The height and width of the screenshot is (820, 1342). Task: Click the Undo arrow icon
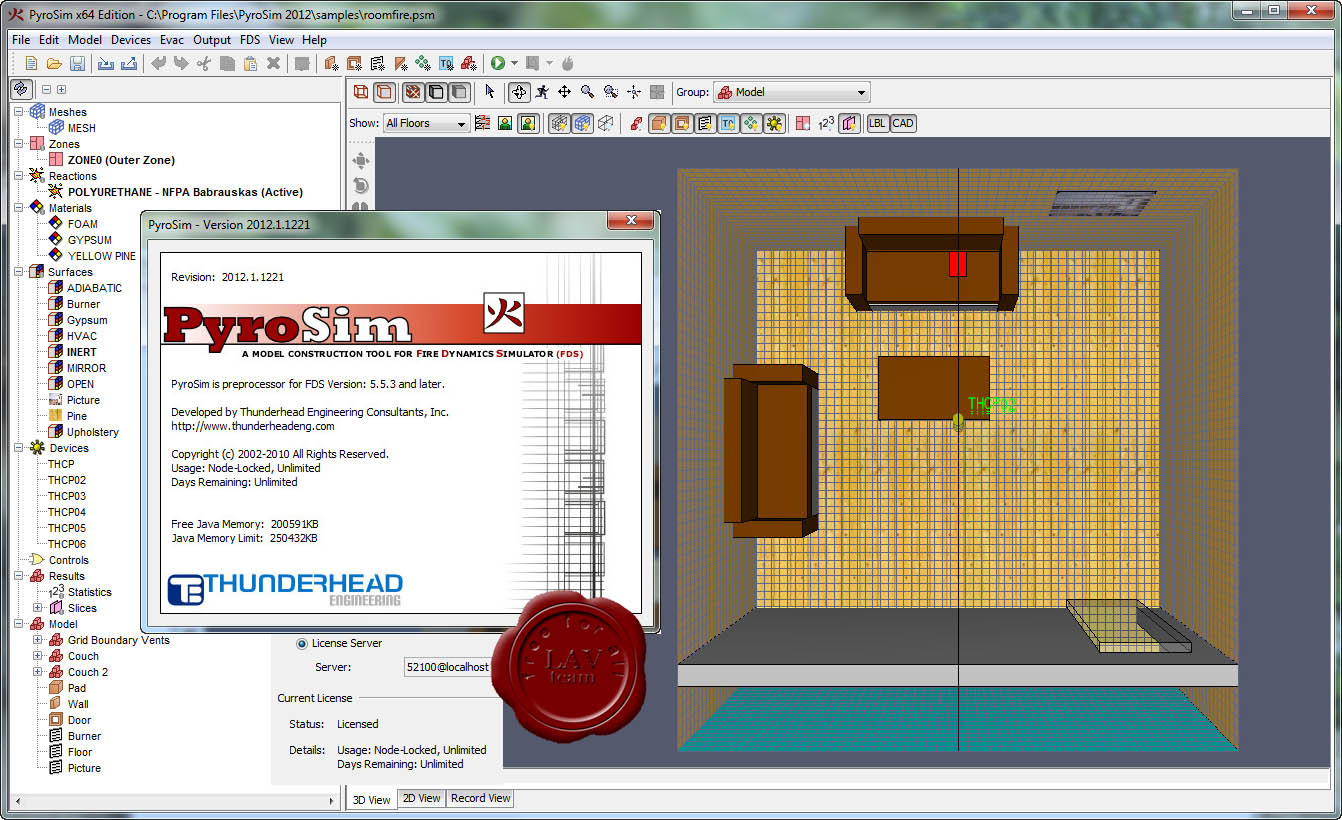[158, 63]
